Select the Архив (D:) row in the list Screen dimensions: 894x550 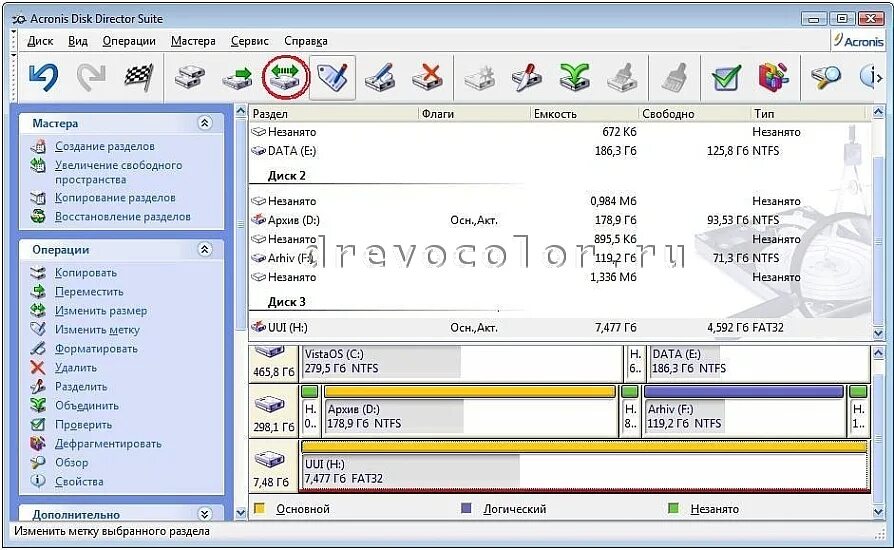560,220
